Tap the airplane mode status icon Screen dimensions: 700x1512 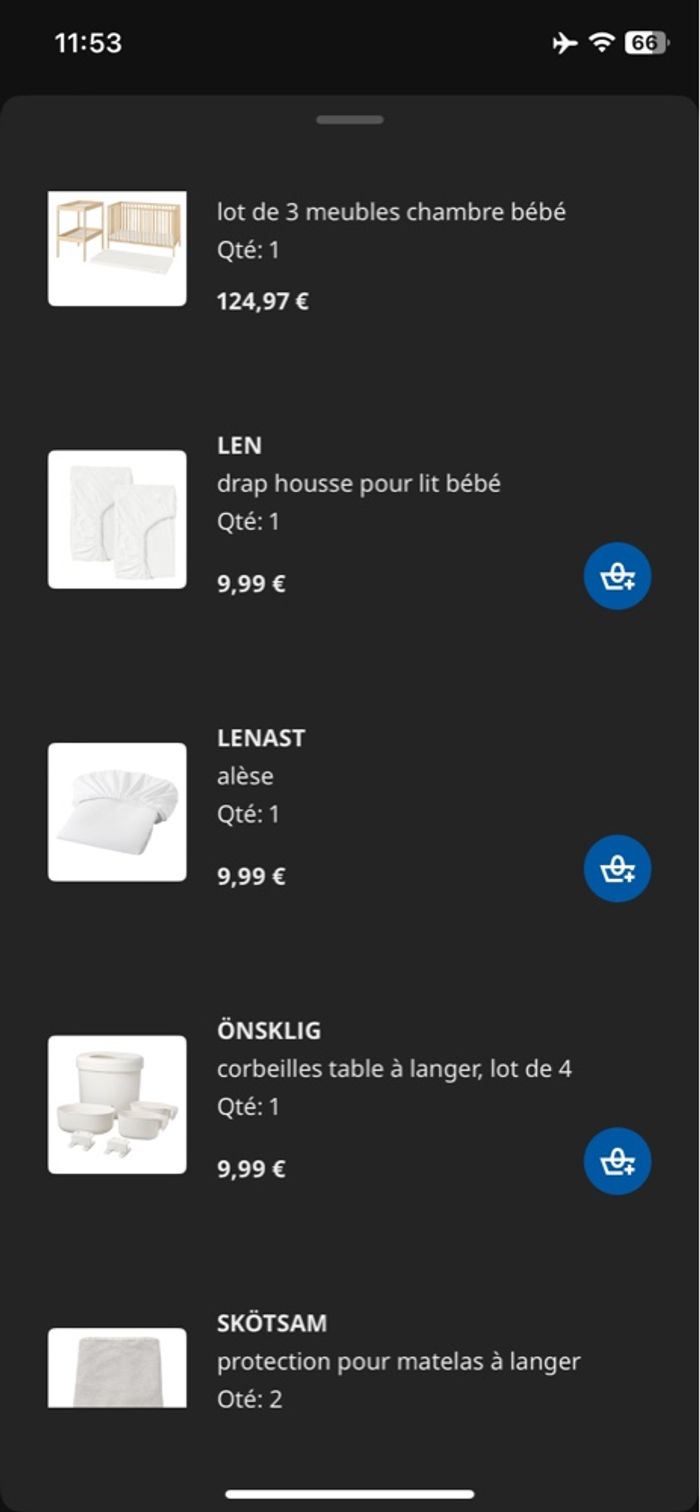pos(564,43)
